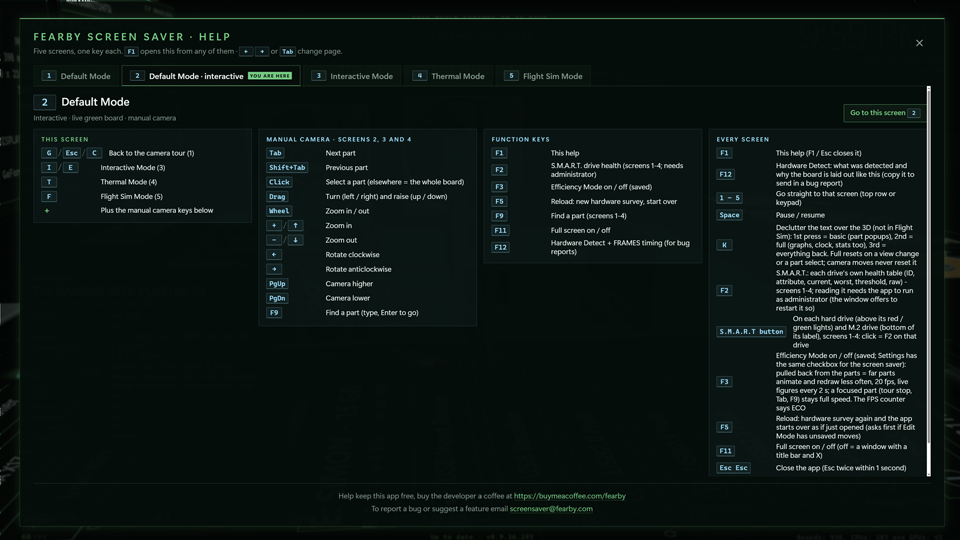Click F11 key in Every Screen section
The width and height of the screenshot is (960, 540).
coord(726,451)
